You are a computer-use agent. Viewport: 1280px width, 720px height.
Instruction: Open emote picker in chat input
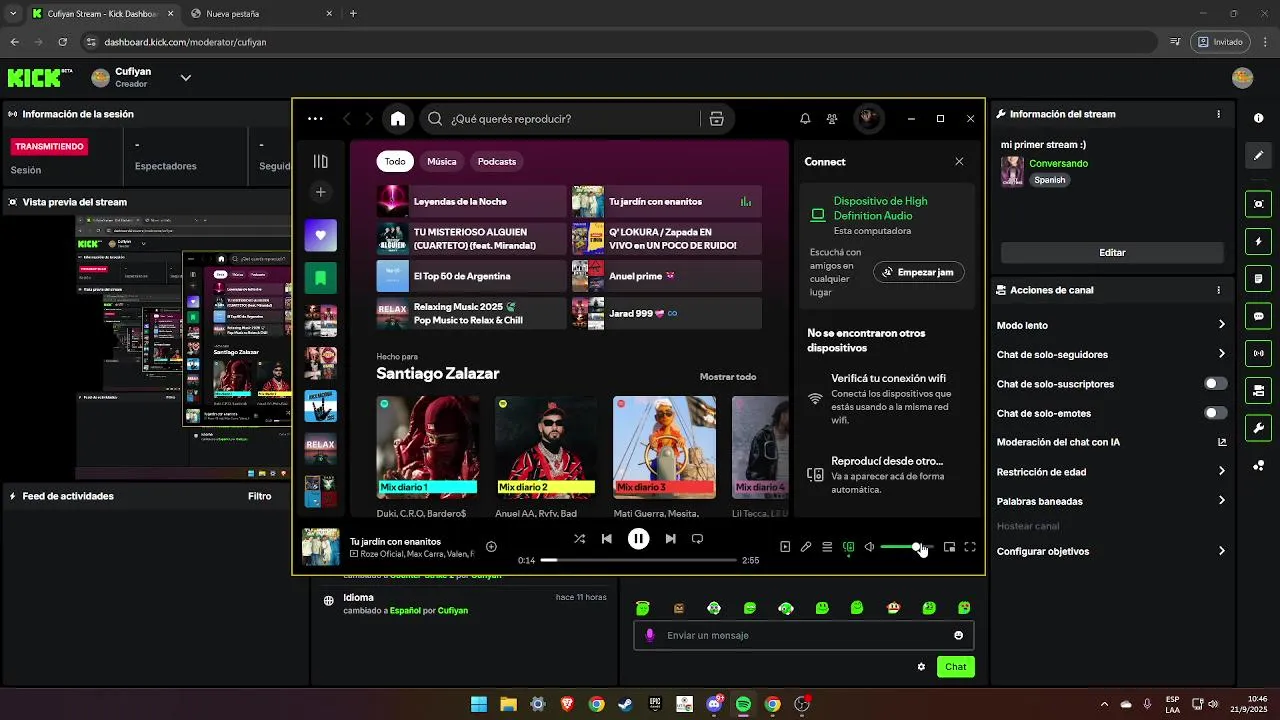pyautogui.click(x=958, y=635)
